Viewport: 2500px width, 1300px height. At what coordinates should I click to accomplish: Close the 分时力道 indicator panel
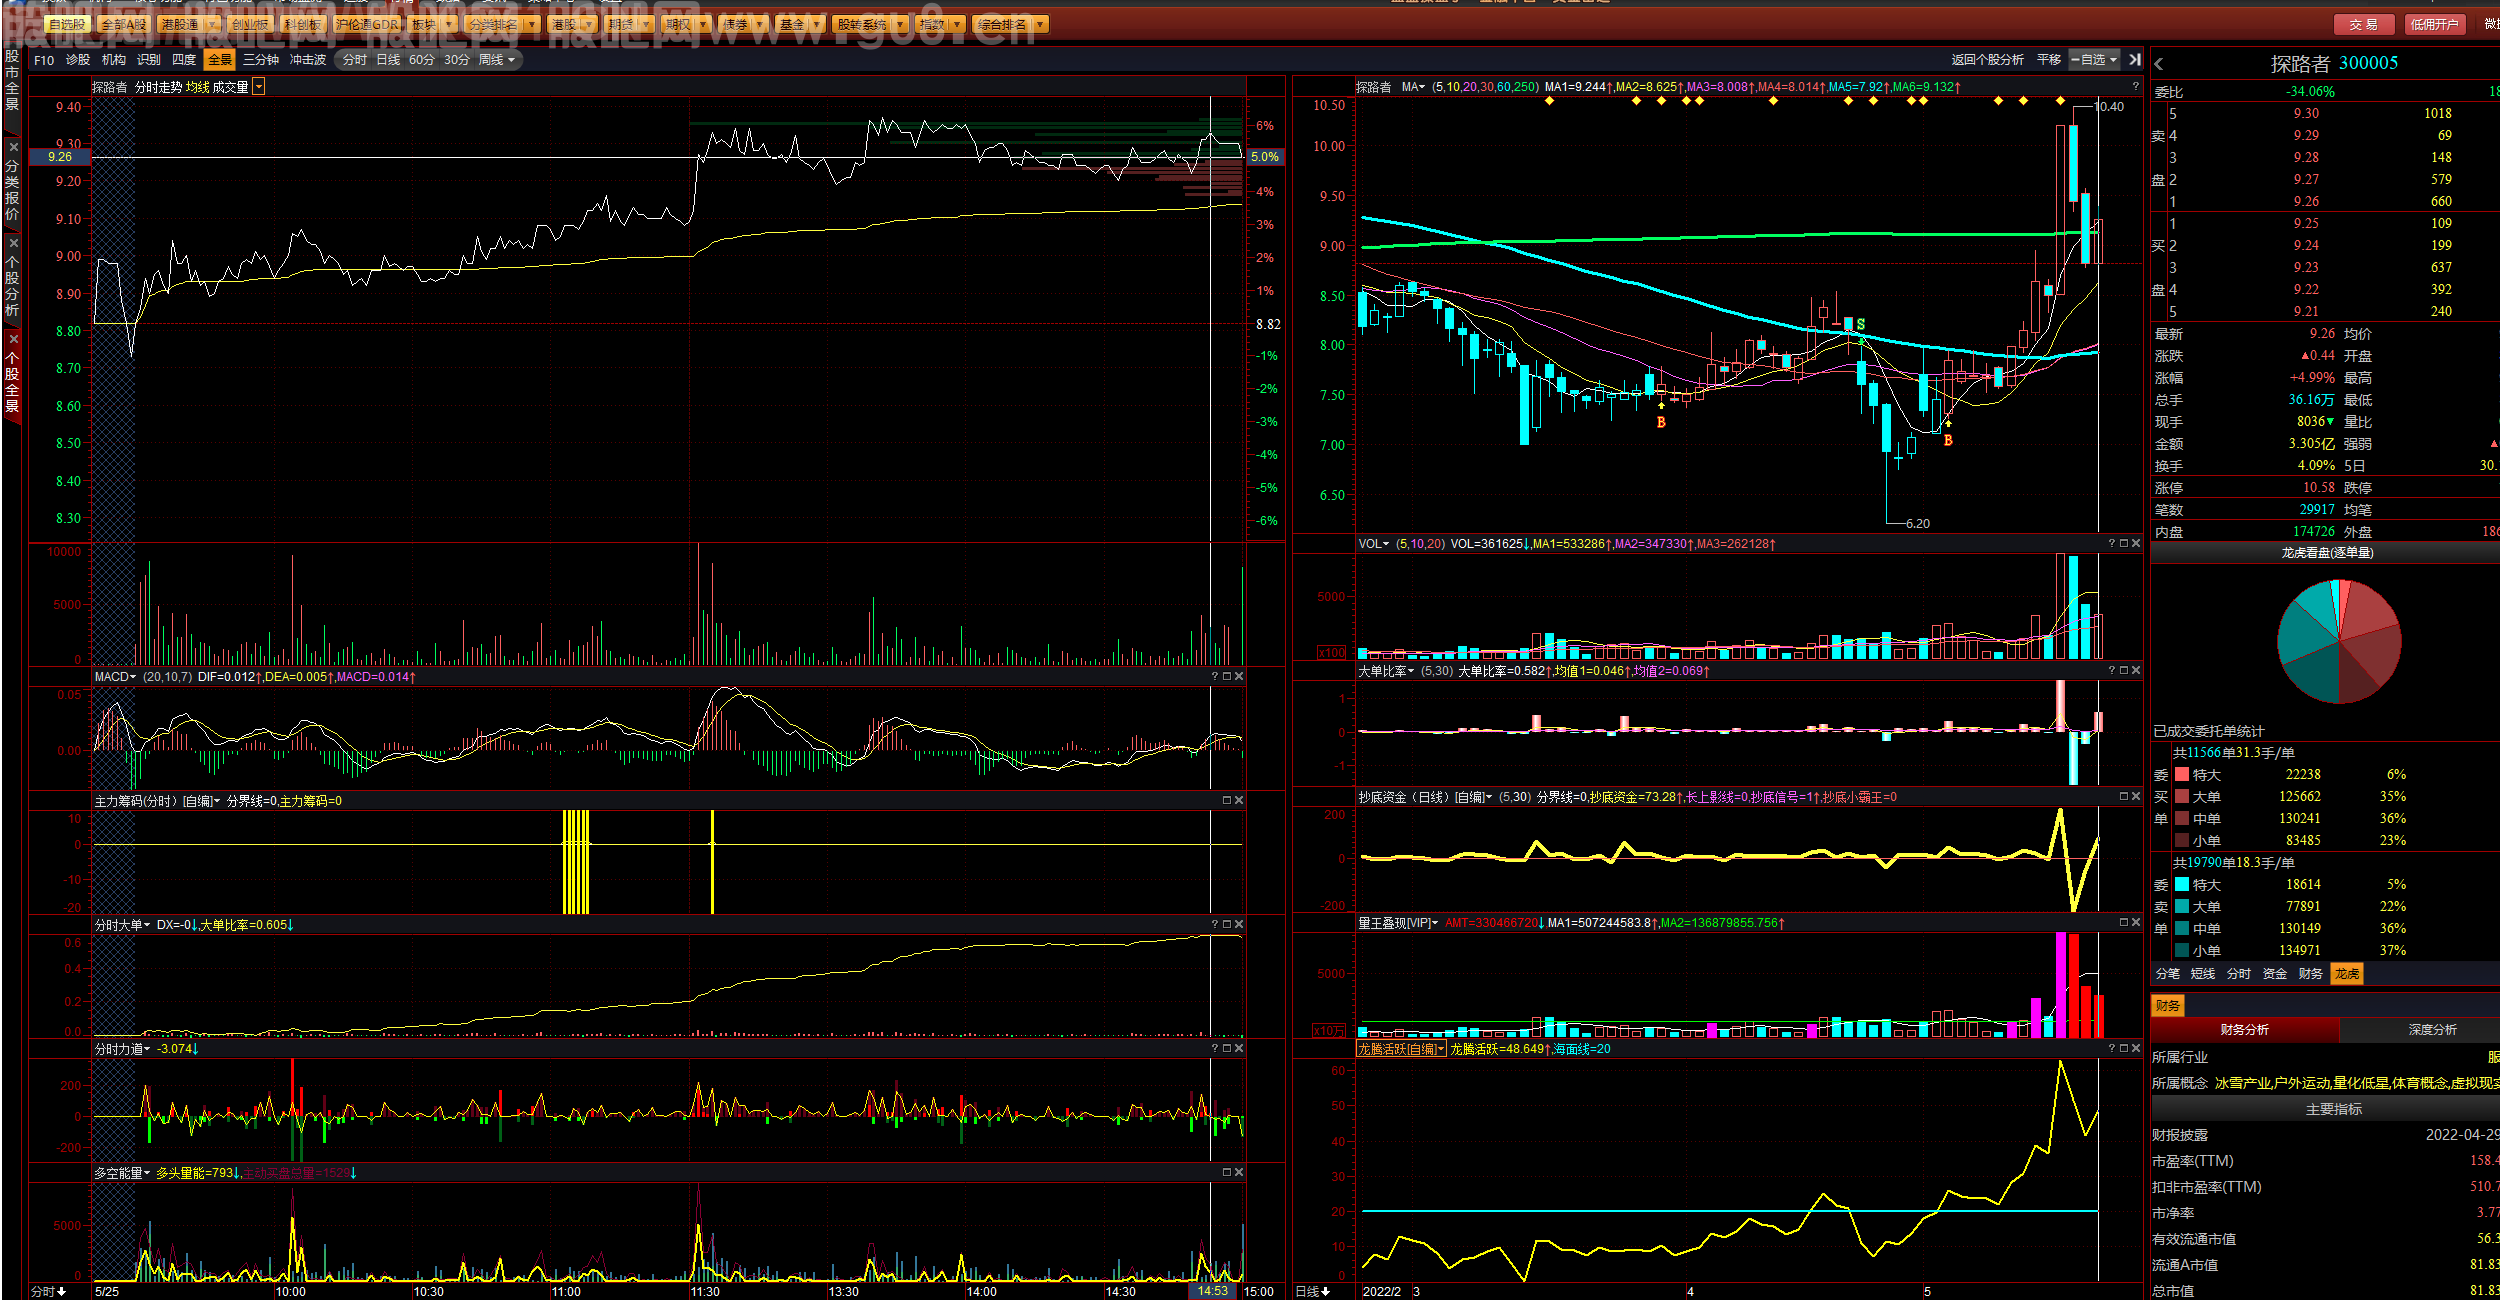(x=1239, y=1049)
